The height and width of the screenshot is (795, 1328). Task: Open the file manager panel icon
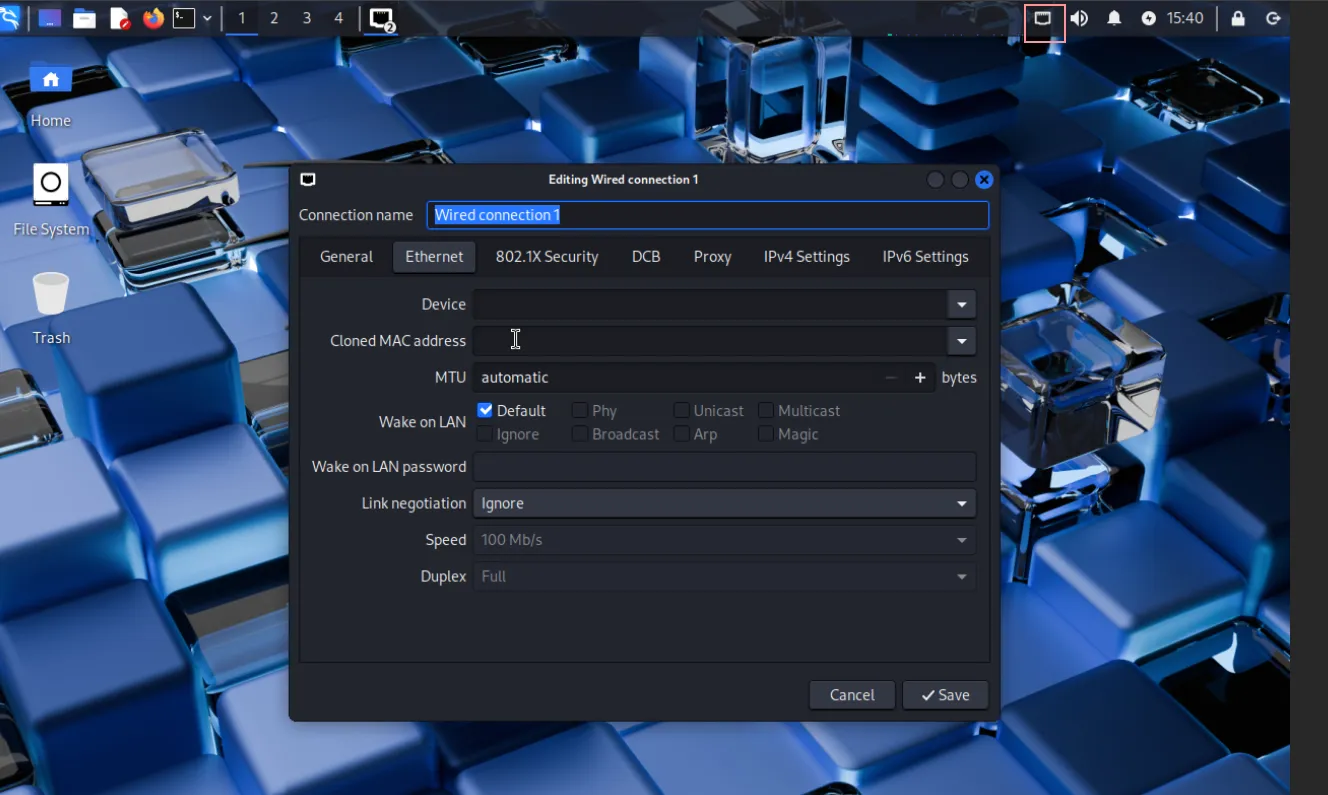click(84, 18)
